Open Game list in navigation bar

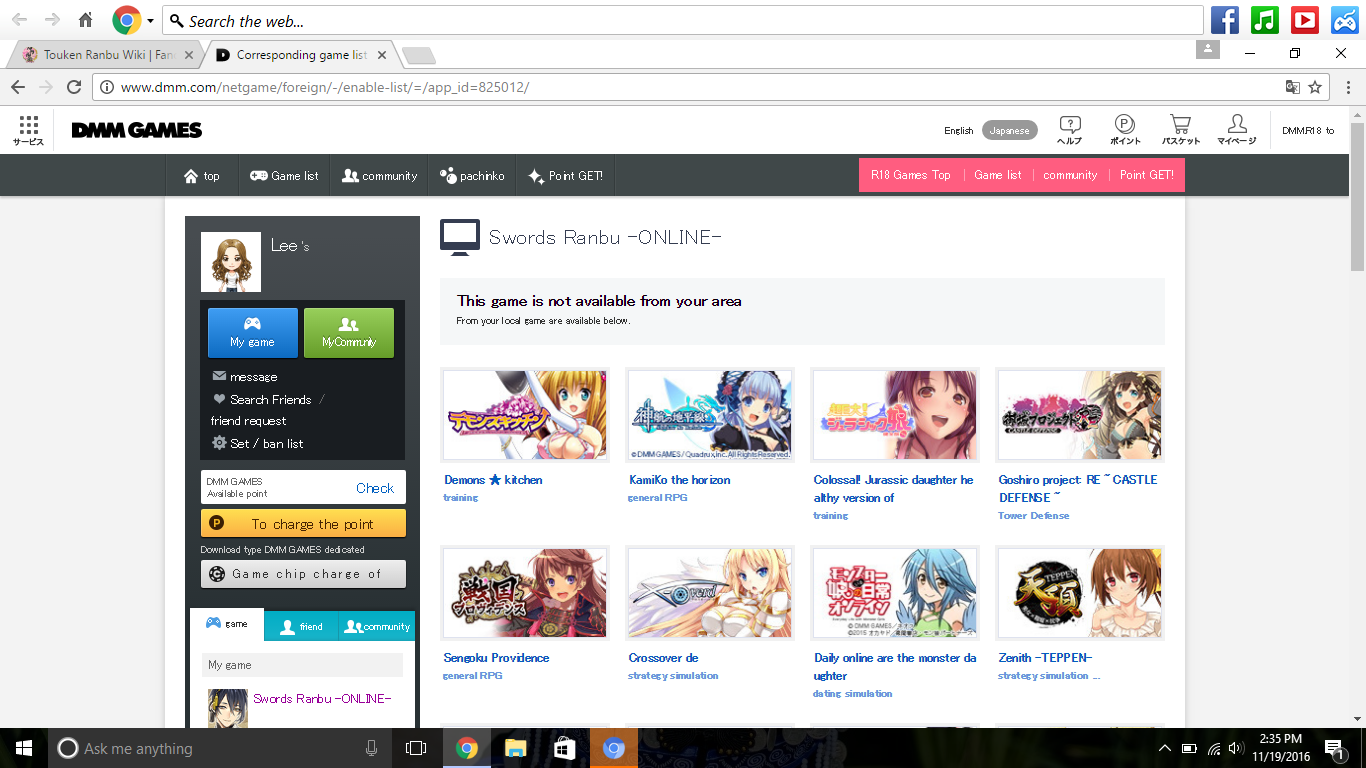tap(284, 175)
